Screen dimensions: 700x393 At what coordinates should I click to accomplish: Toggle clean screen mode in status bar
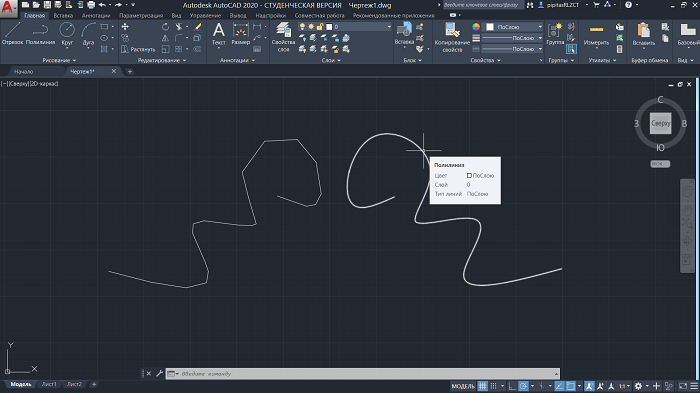pyautogui.click(x=683, y=386)
